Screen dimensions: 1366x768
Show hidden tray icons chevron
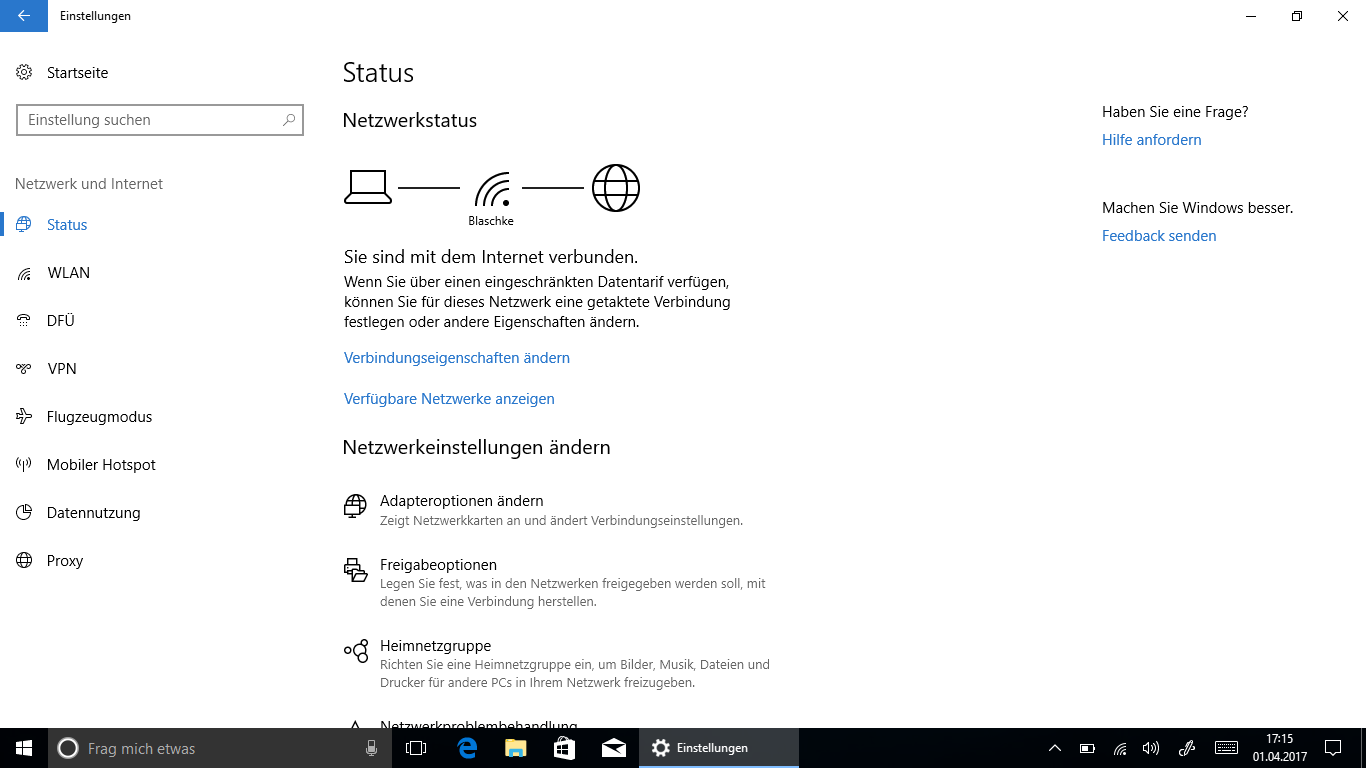(x=1054, y=748)
